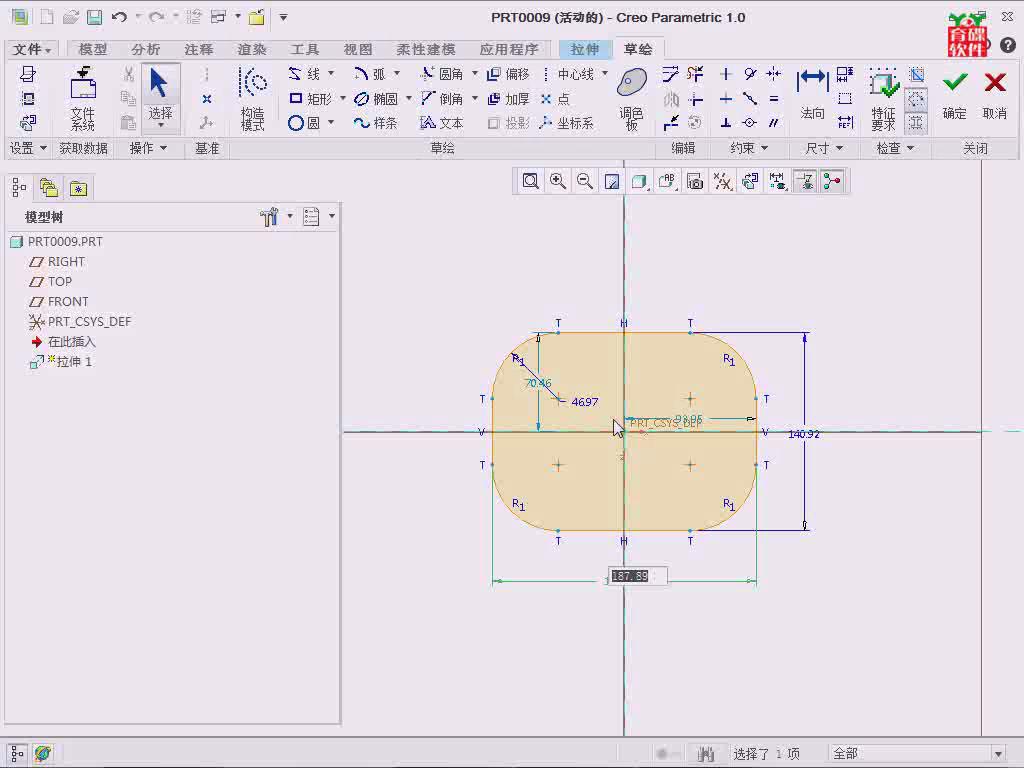Open the 柔性建模 ribbon tab

(x=426, y=49)
